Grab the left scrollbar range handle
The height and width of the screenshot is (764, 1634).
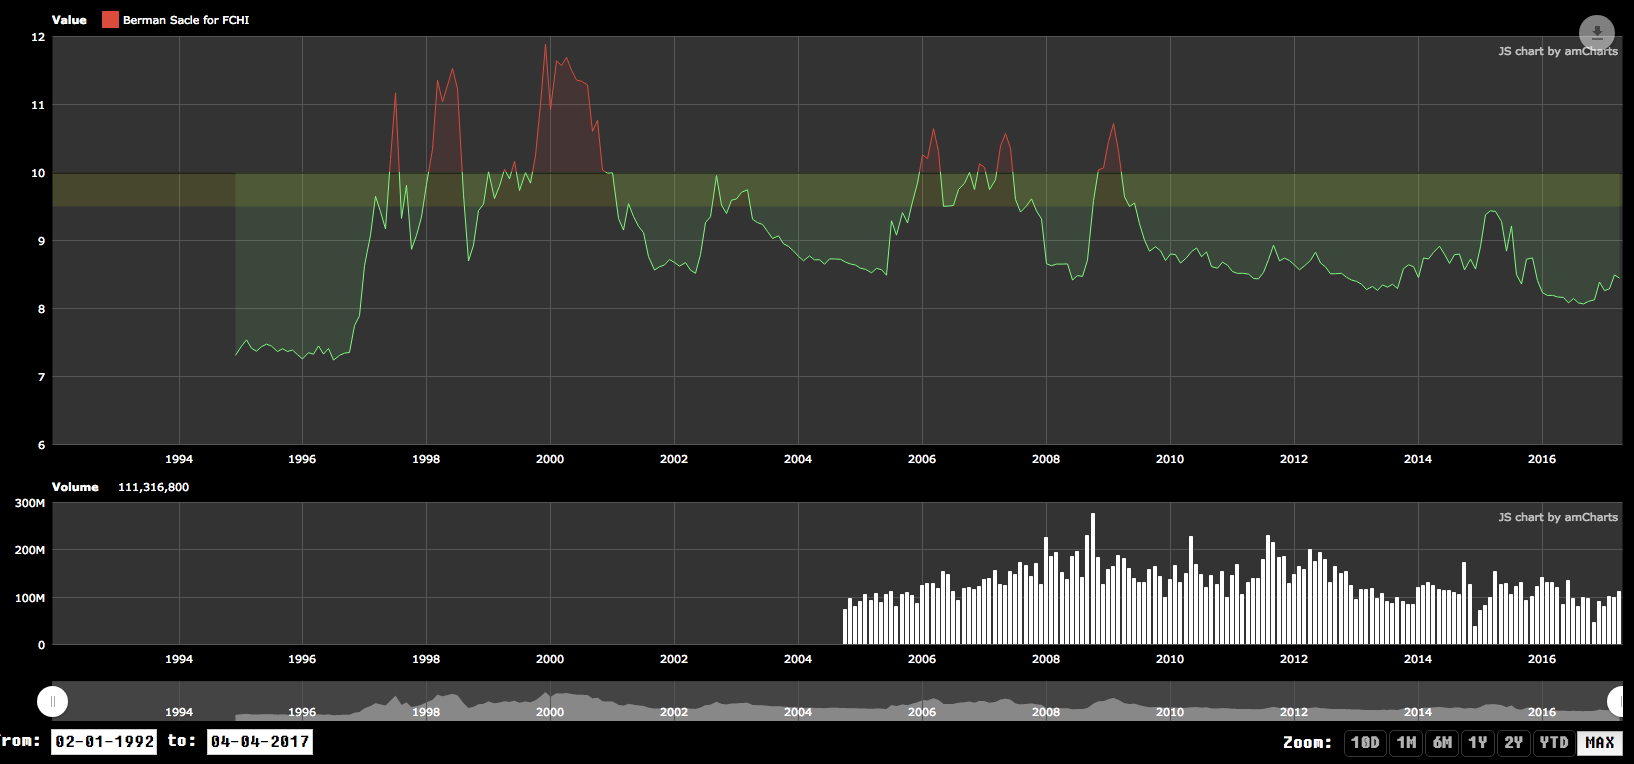[52, 702]
